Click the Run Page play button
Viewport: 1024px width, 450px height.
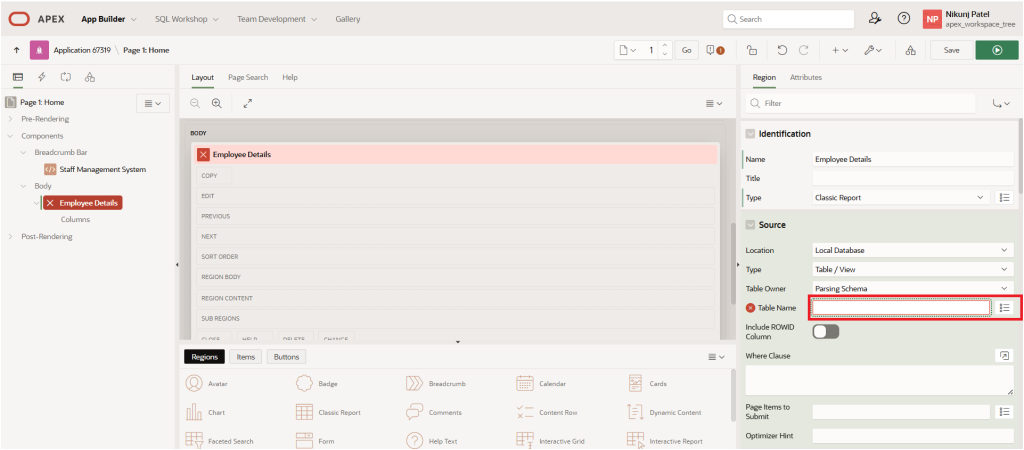(996, 50)
